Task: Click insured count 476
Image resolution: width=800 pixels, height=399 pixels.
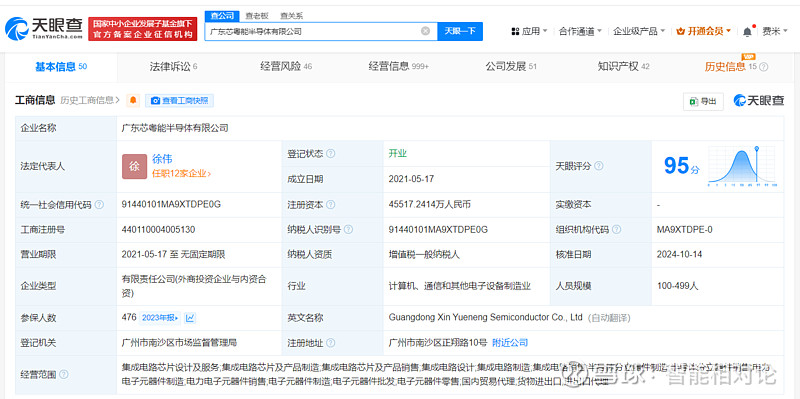Action: (129, 317)
